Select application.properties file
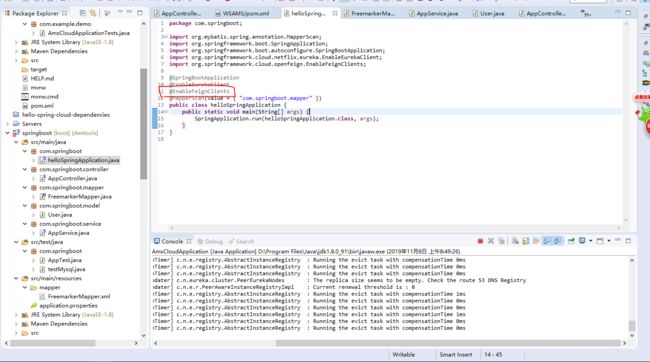 click(68, 306)
